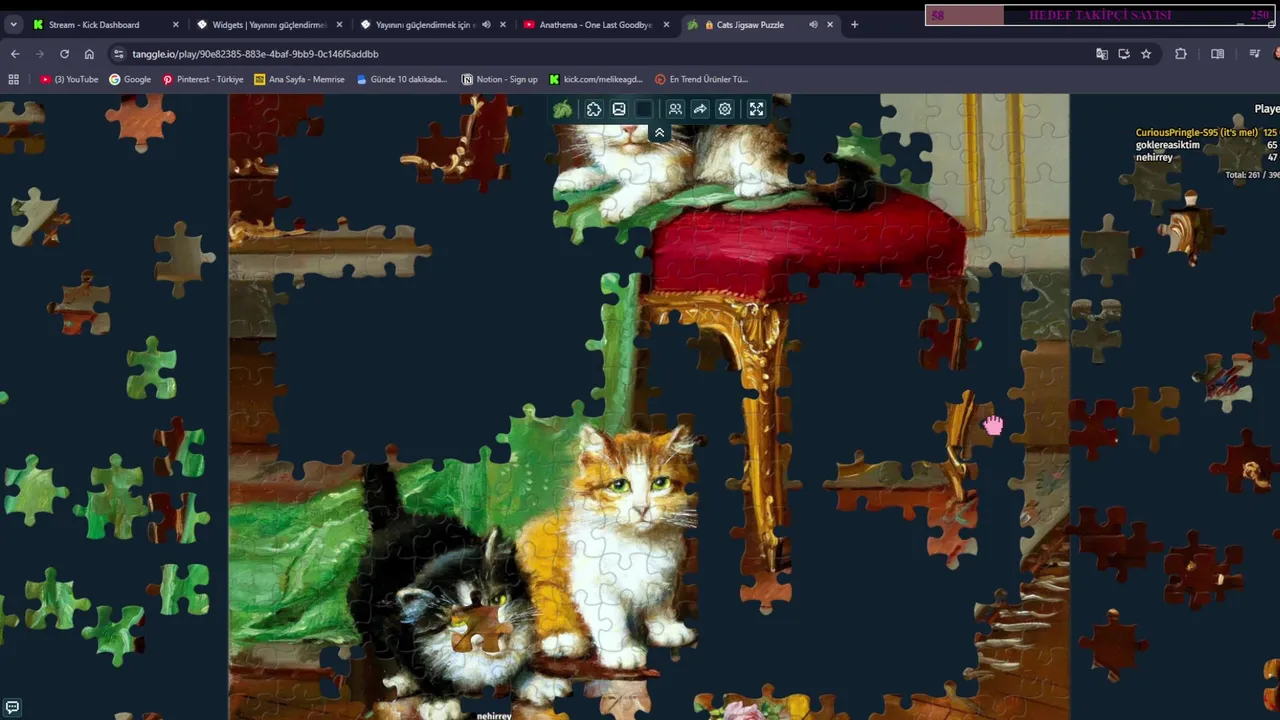Open the YouTube bookmark
The width and height of the screenshot is (1280, 720).
pos(69,79)
